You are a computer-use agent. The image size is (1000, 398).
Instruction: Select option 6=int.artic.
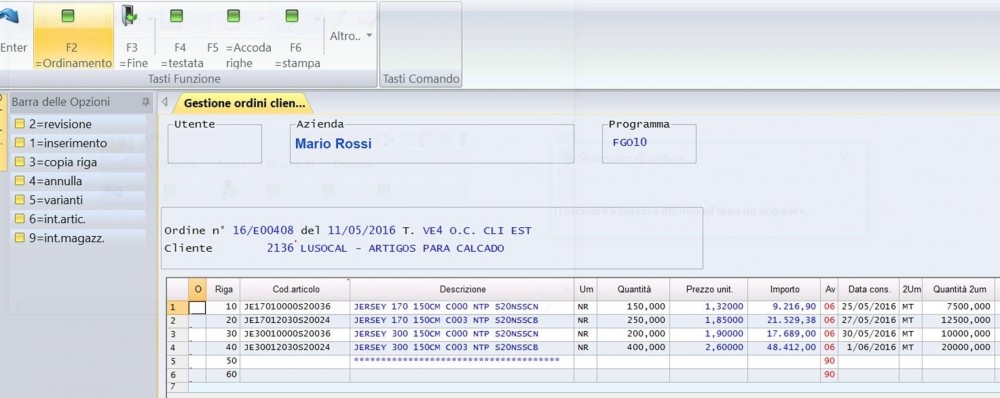point(78,219)
